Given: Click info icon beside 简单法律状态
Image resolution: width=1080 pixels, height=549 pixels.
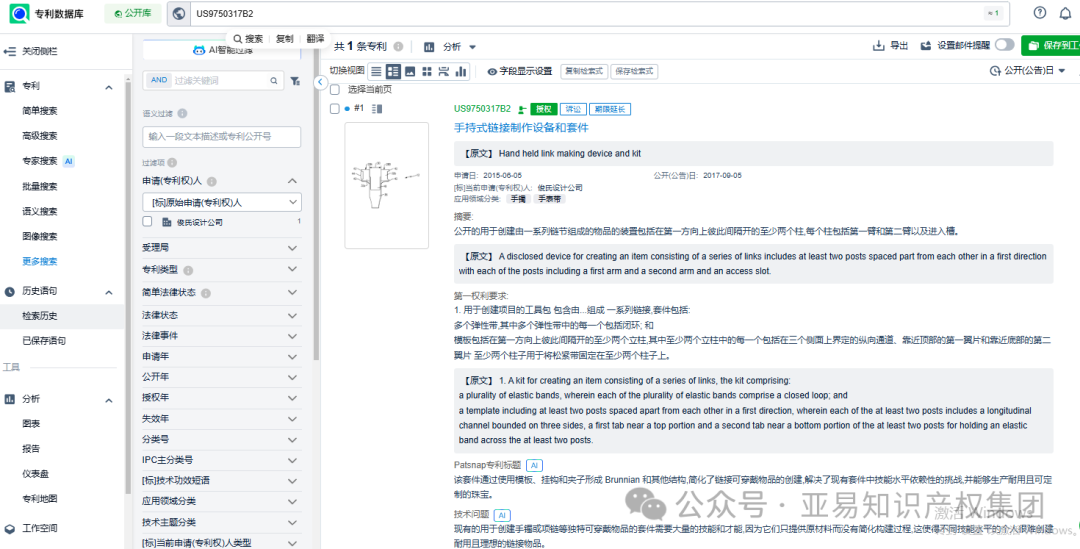Looking at the screenshot, I should click(x=205, y=293).
